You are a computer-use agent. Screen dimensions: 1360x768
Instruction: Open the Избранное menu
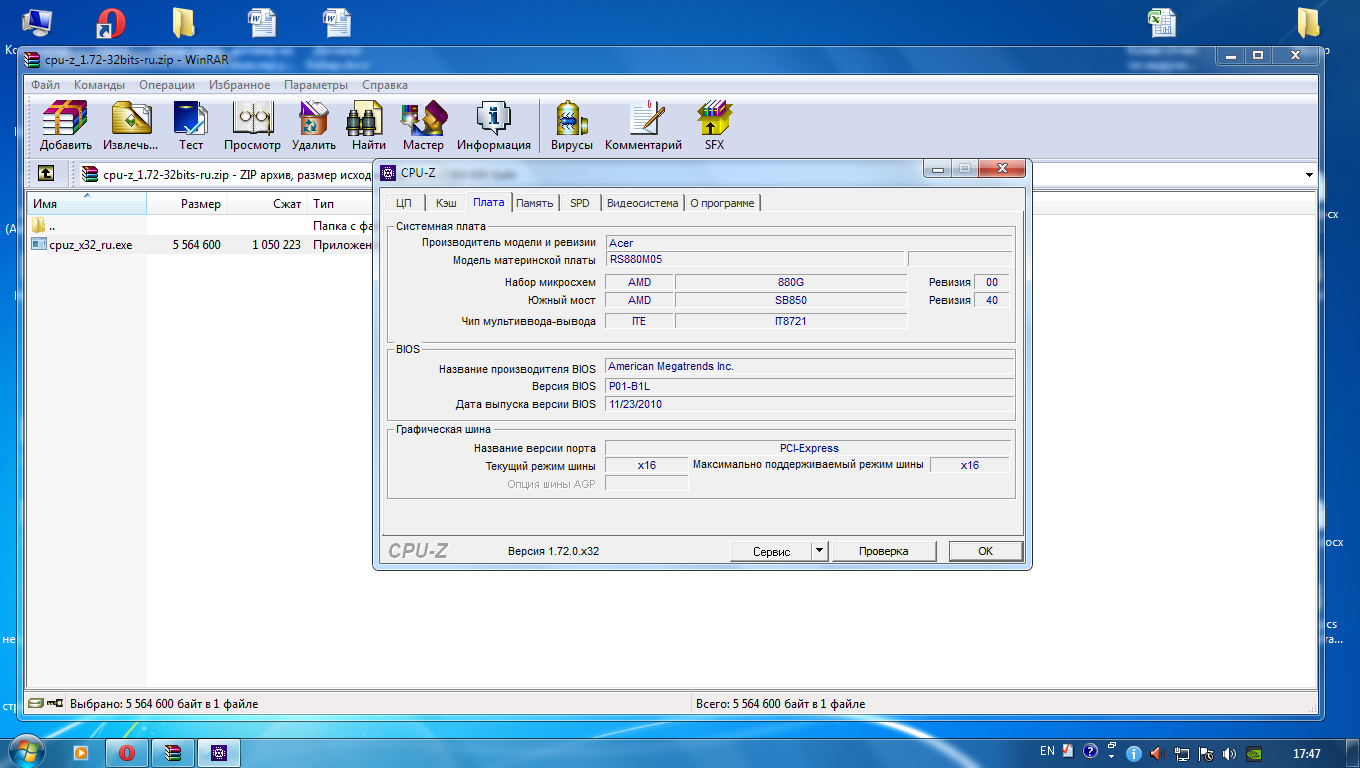click(240, 85)
